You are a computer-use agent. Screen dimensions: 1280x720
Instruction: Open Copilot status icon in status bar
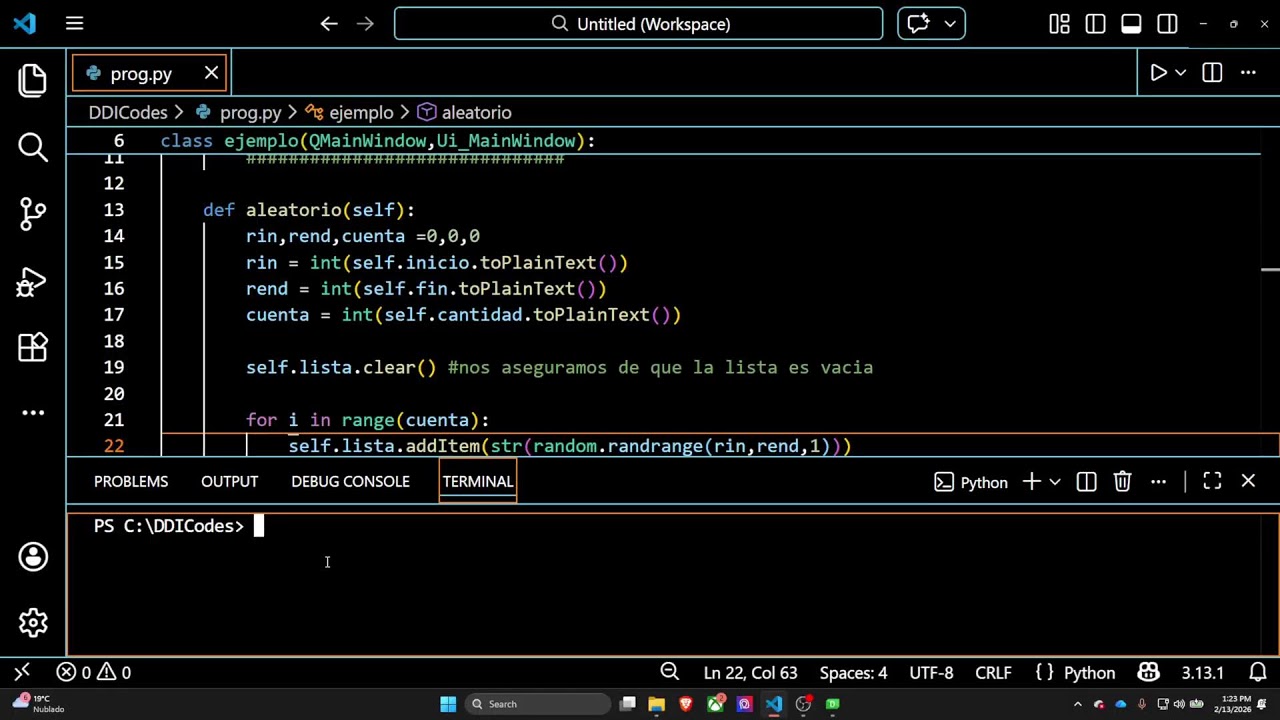coord(1148,673)
